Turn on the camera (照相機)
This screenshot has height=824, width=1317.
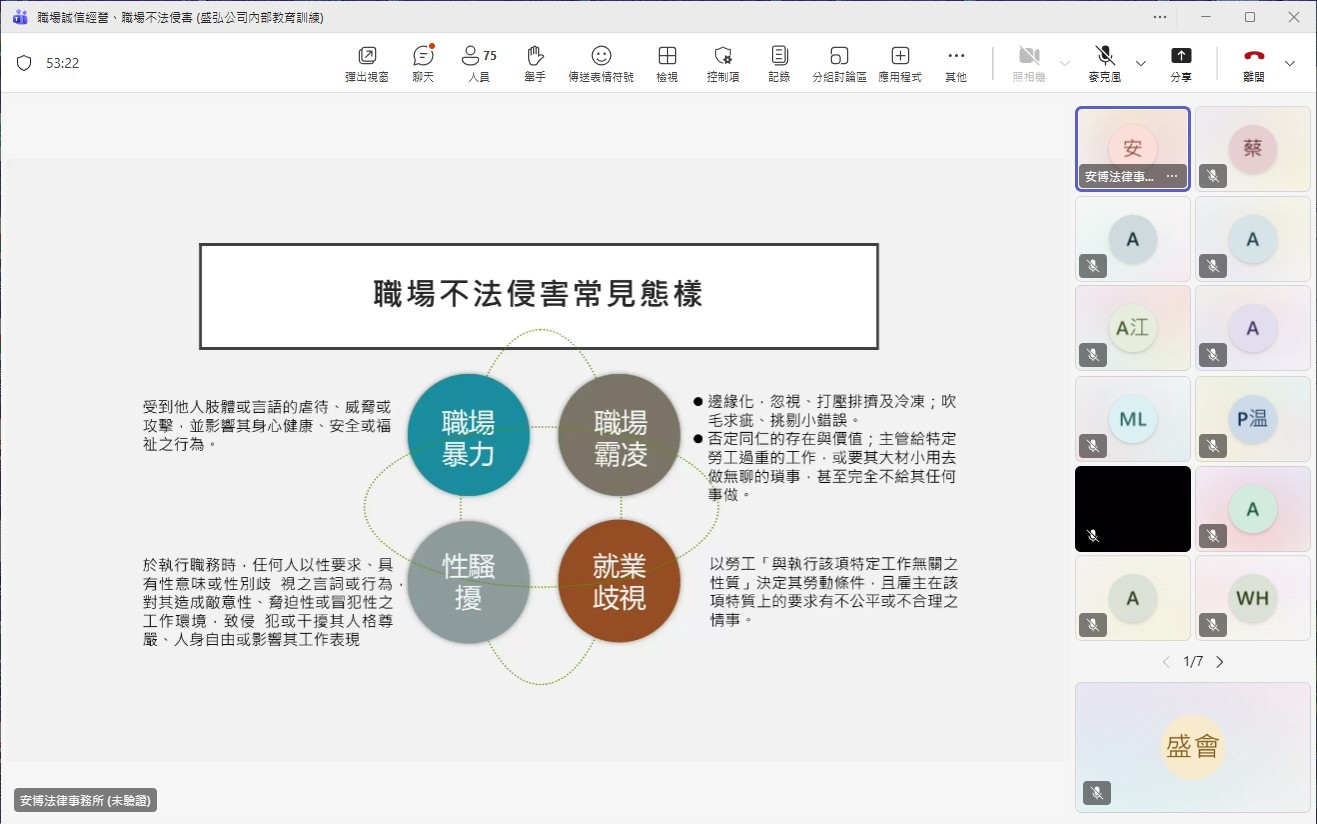(1029, 63)
